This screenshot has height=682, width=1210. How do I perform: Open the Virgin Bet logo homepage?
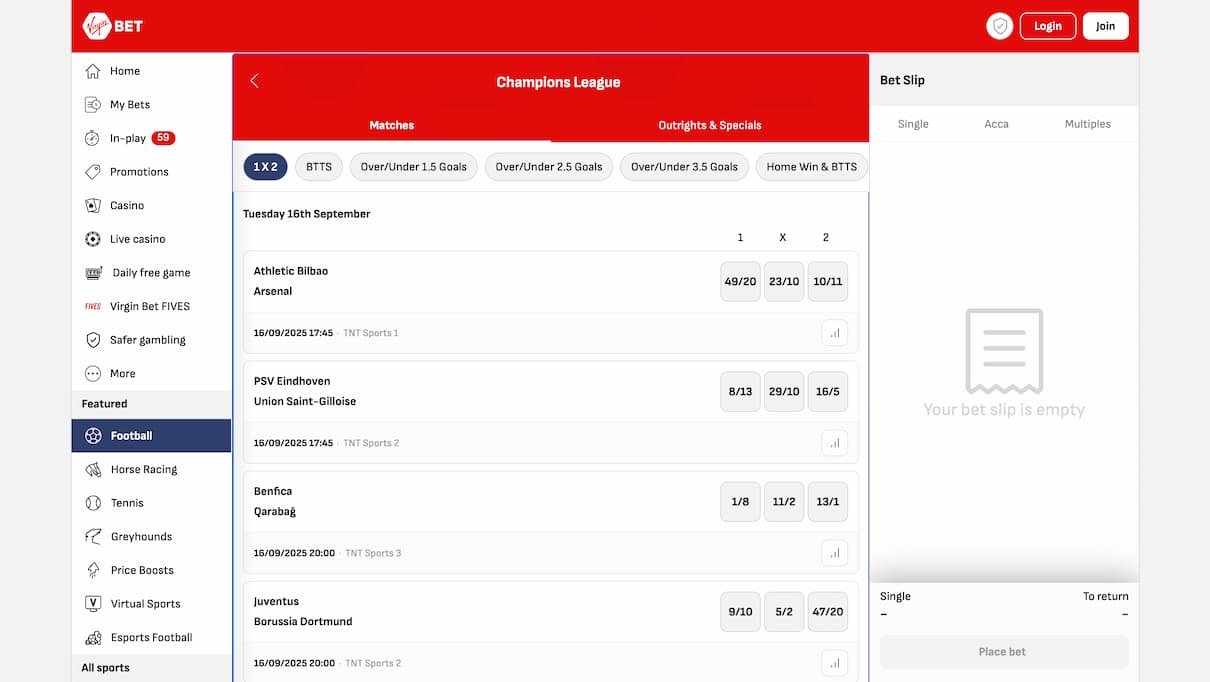click(x=112, y=25)
